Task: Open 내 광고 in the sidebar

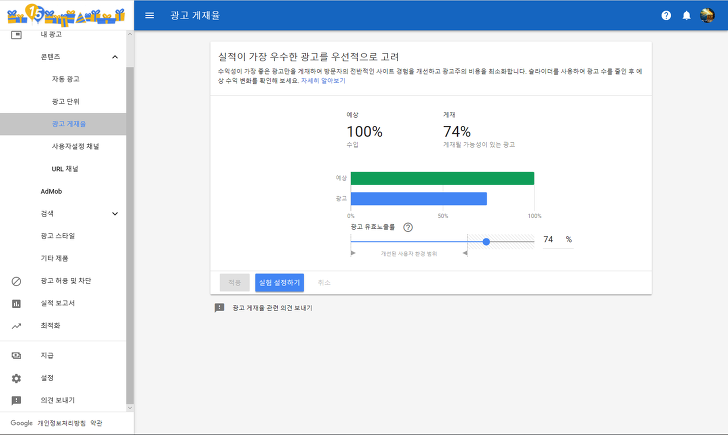Action: 51,34
